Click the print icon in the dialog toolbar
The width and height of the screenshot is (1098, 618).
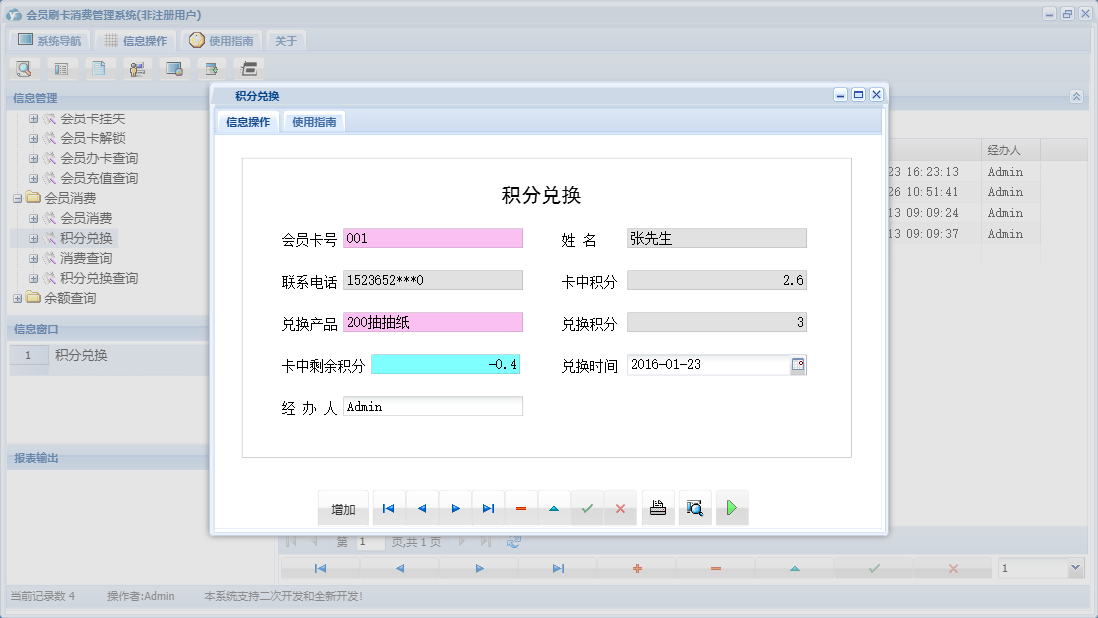tap(657, 507)
